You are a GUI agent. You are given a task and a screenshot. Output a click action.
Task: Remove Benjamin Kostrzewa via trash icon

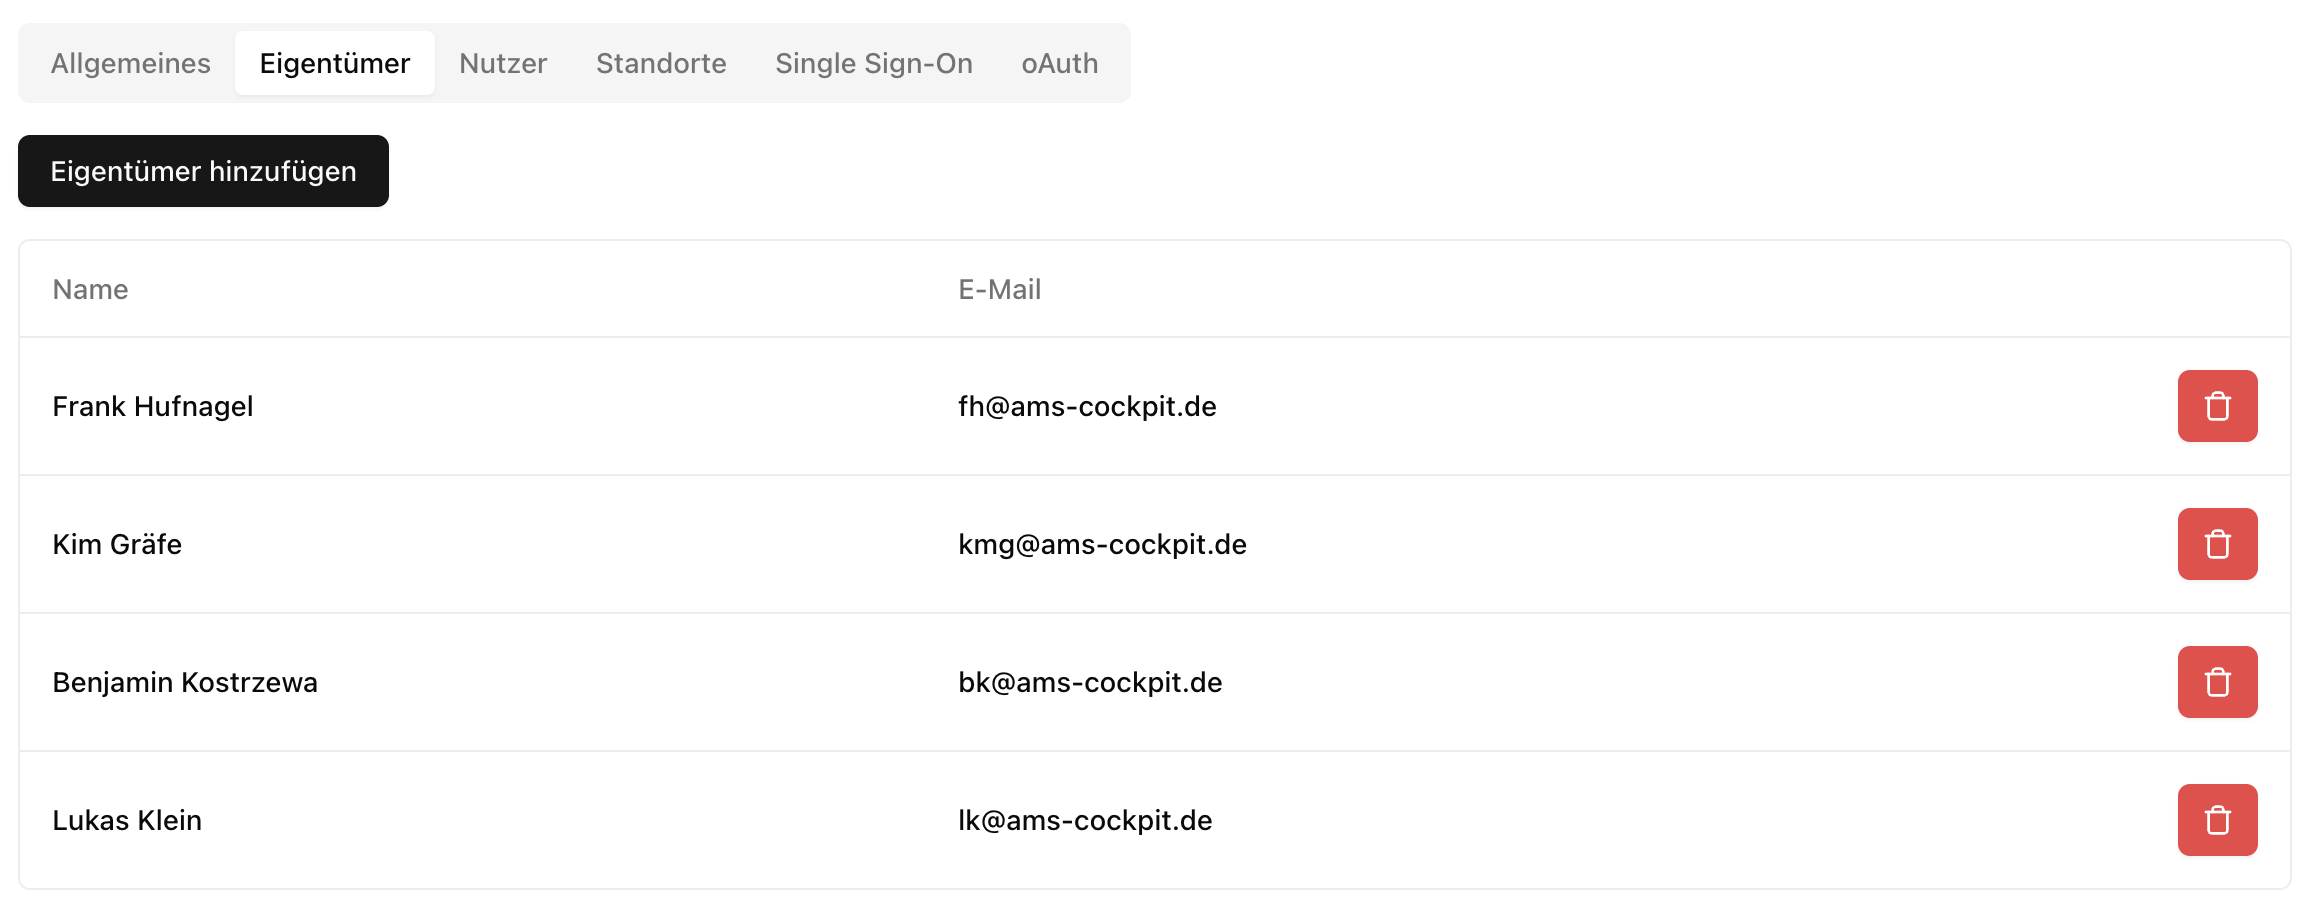click(2217, 682)
